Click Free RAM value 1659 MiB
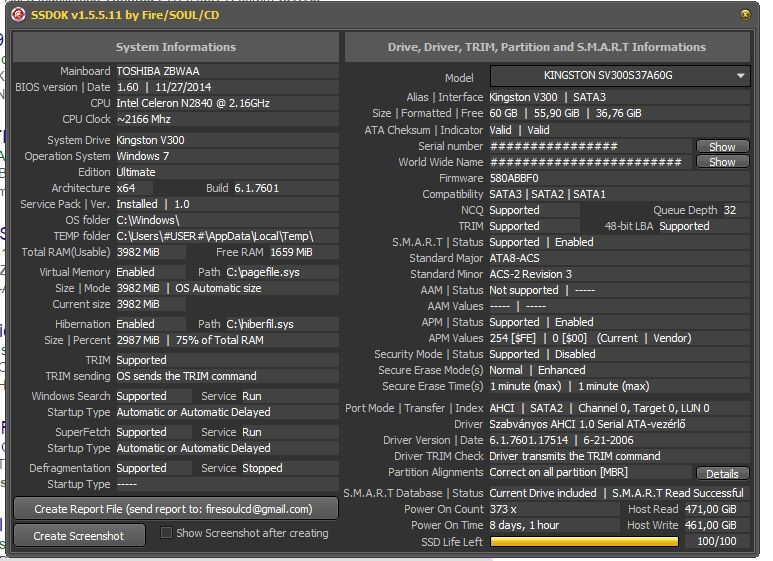 click(291, 252)
